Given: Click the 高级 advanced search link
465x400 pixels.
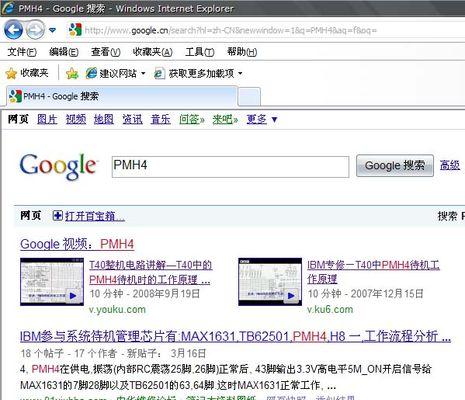Looking at the screenshot, I should (449, 165).
